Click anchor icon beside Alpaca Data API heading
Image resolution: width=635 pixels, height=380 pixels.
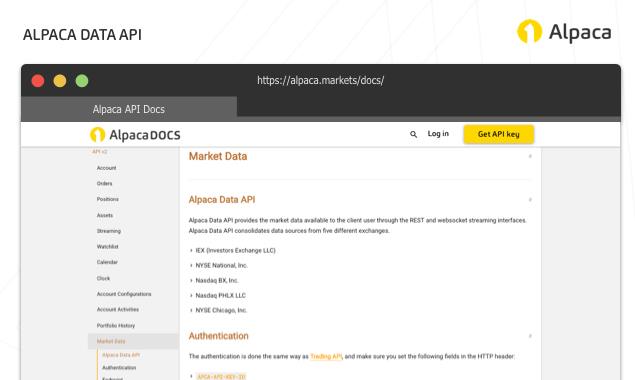pyautogui.click(x=530, y=200)
